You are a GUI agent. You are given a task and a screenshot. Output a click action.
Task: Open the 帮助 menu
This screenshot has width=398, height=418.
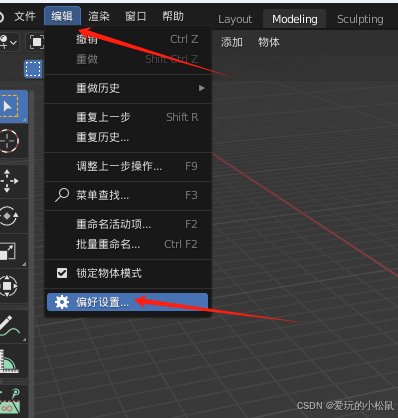(x=173, y=16)
